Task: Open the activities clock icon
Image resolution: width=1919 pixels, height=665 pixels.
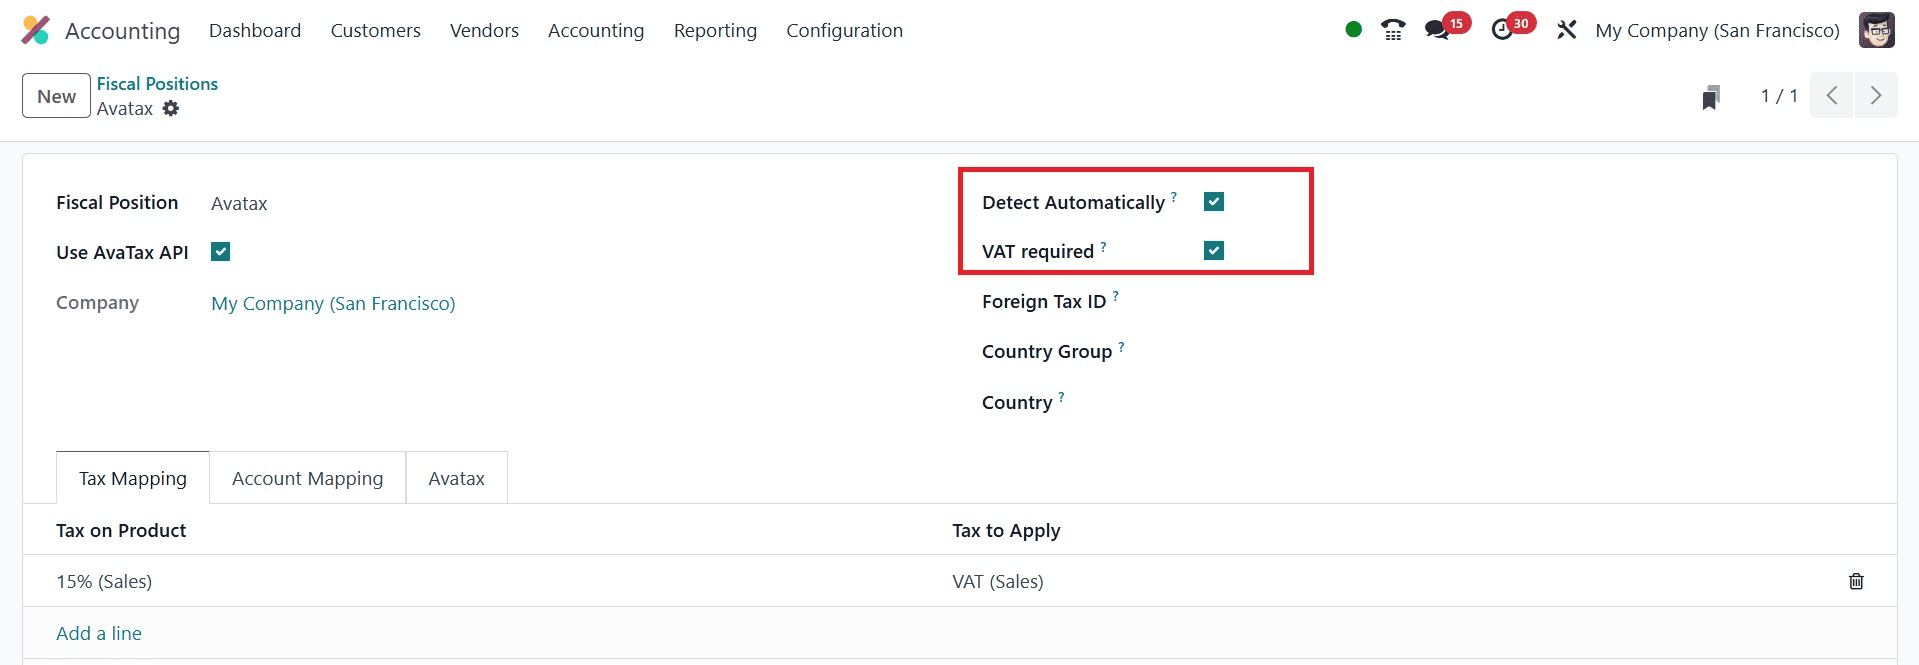Action: (x=1502, y=30)
